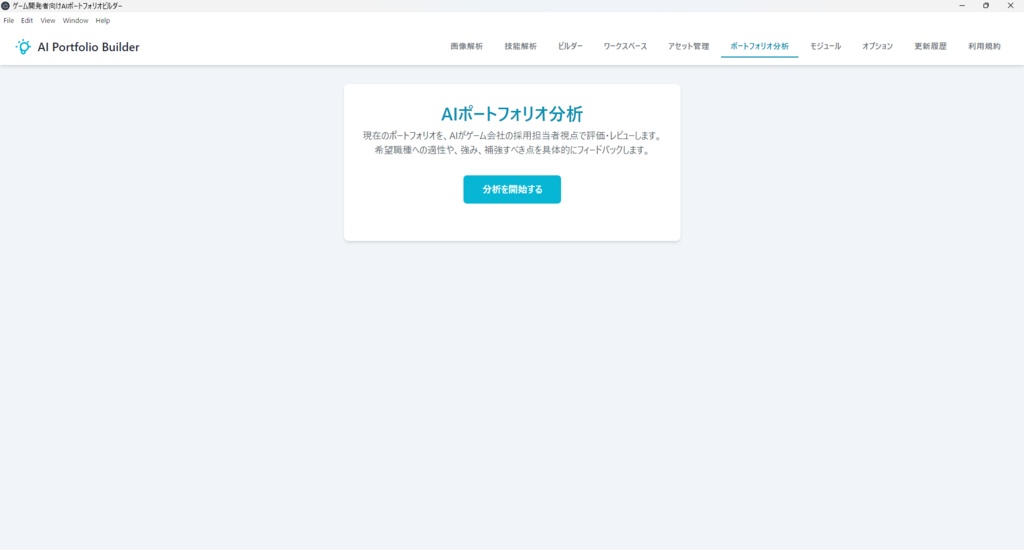The height and width of the screenshot is (550, 1024).
Task: Click the AIポートフォリオ分析 heading
Action: click(x=512, y=114)
